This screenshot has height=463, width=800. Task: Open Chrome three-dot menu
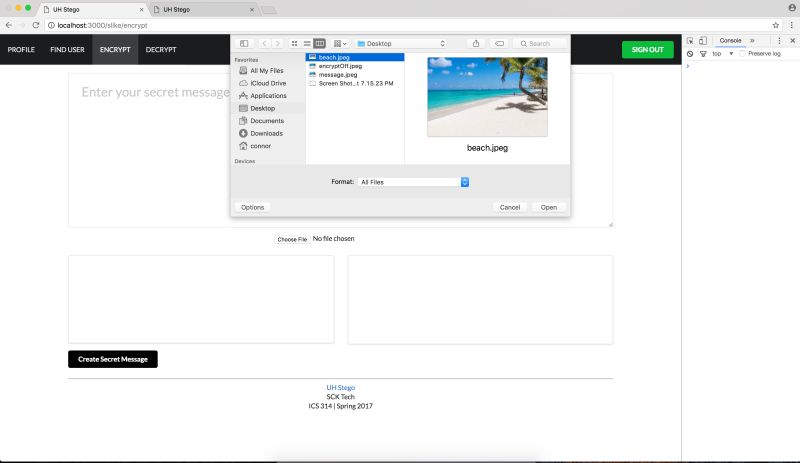click(792, 25)
